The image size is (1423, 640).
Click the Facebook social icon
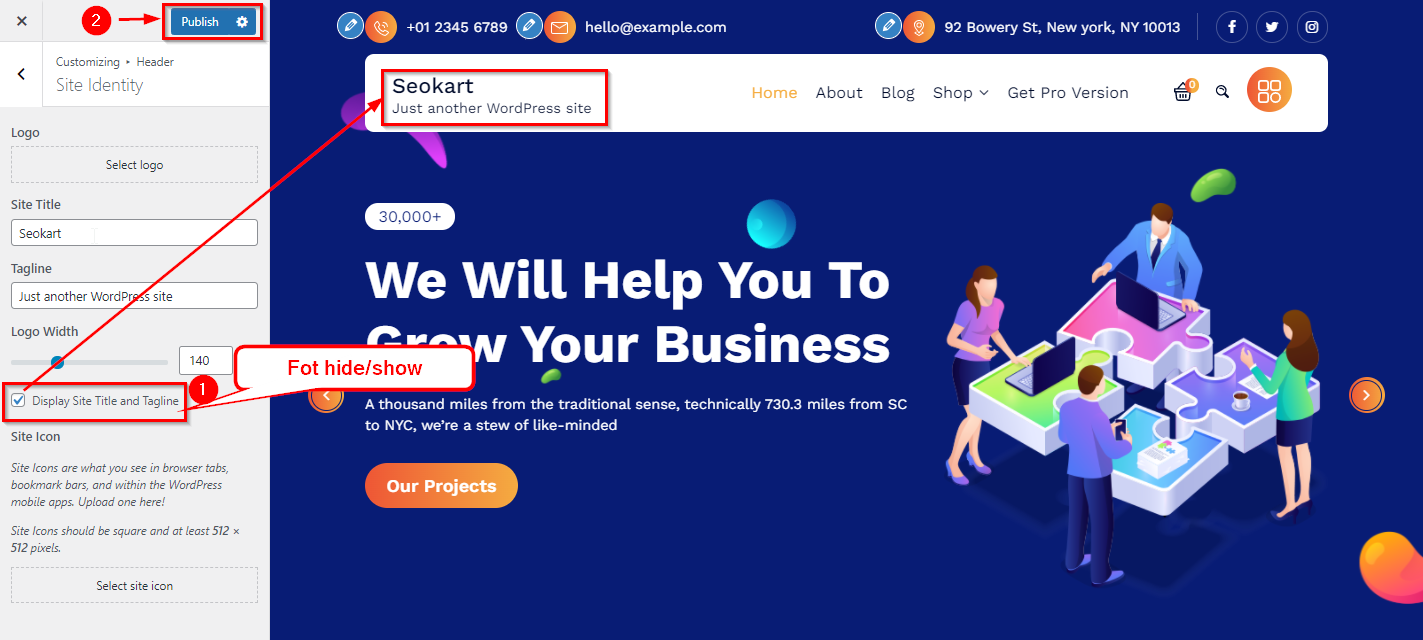tap(1232, 27)
